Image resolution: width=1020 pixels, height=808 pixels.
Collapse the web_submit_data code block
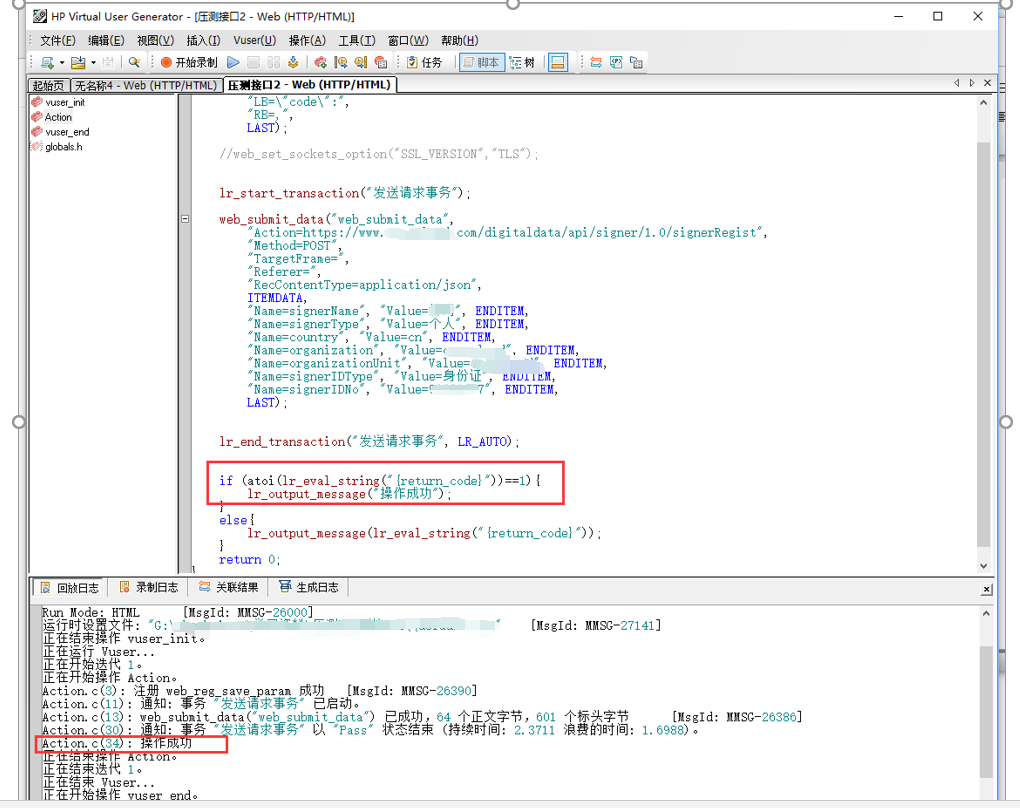[185, 219]
